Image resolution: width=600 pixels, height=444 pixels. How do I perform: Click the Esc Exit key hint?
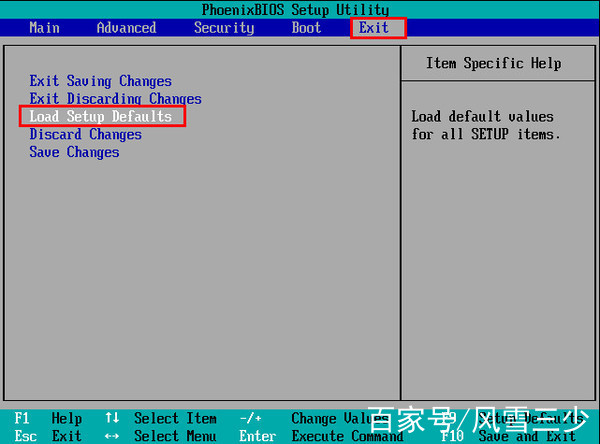pos(48,436)
